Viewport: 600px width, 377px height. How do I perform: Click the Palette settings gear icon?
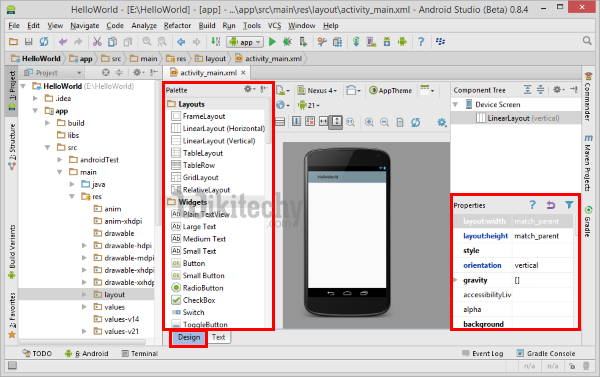pos(248,89)
